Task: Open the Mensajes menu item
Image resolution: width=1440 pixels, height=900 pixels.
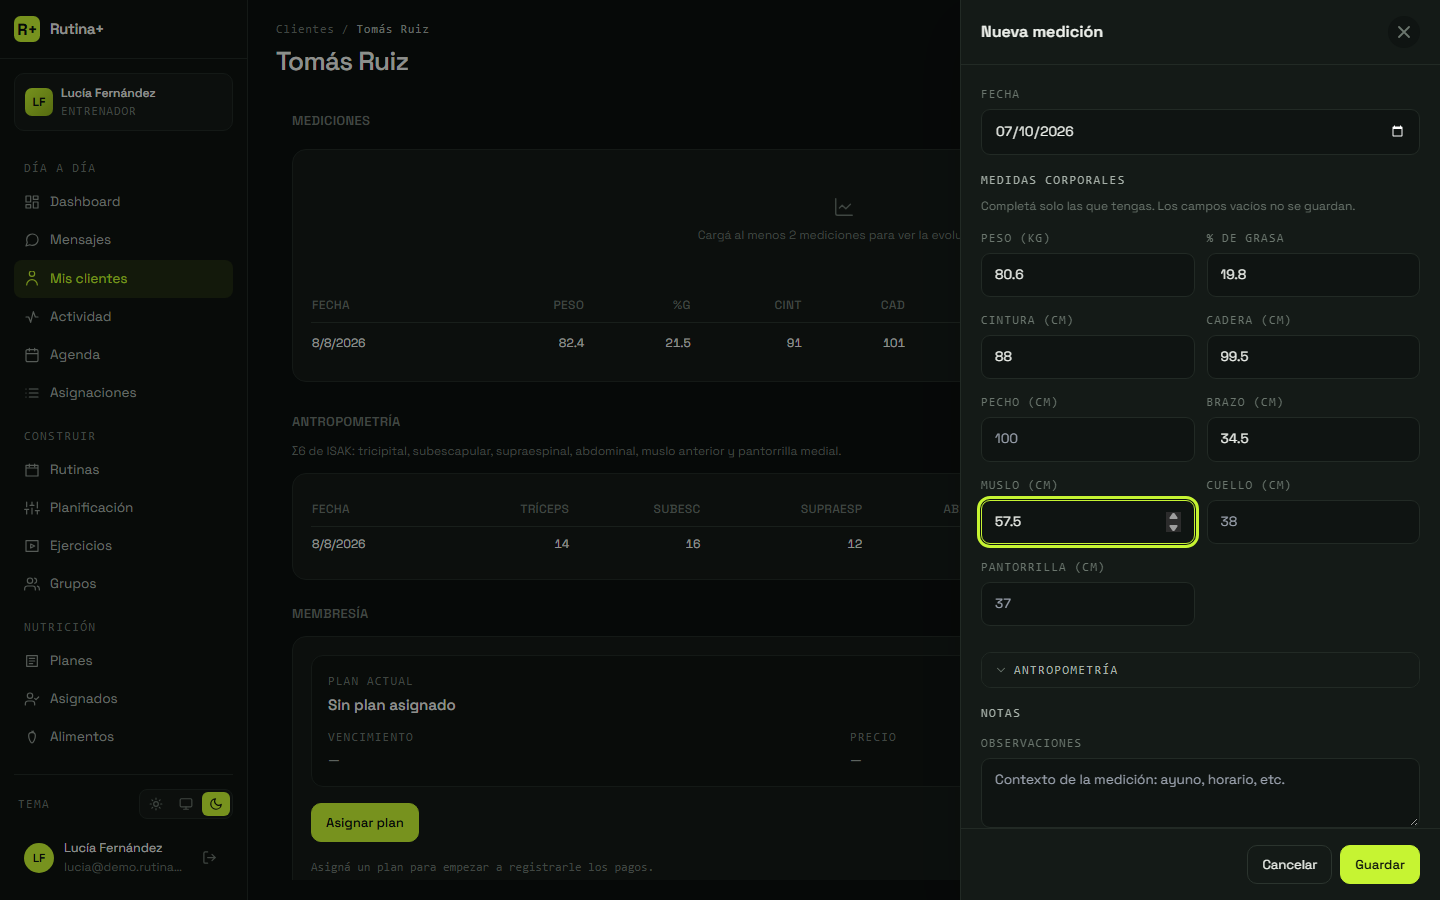Action: 124,240
